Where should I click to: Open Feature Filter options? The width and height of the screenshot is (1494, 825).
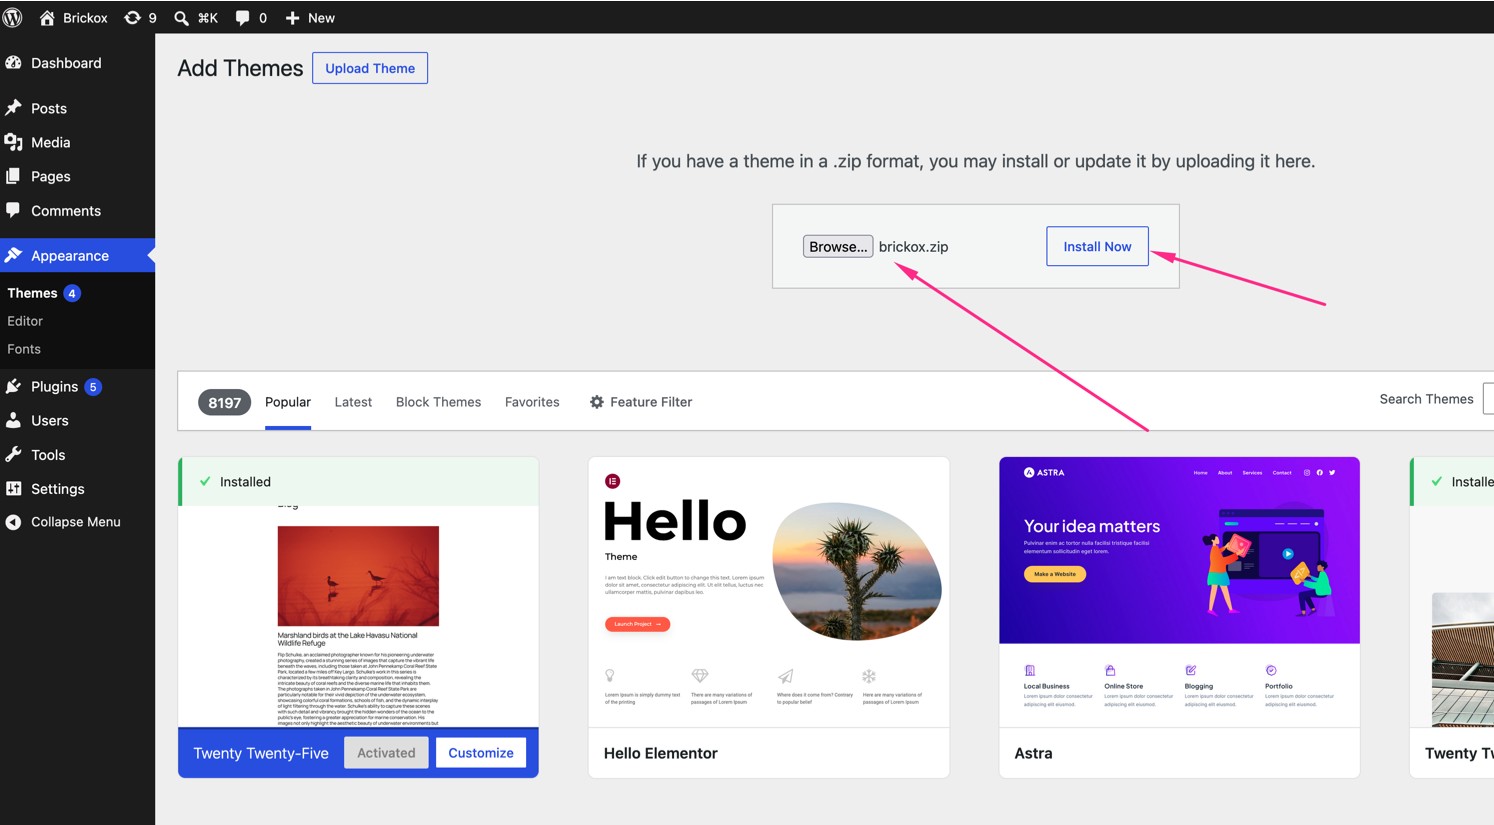641,402
